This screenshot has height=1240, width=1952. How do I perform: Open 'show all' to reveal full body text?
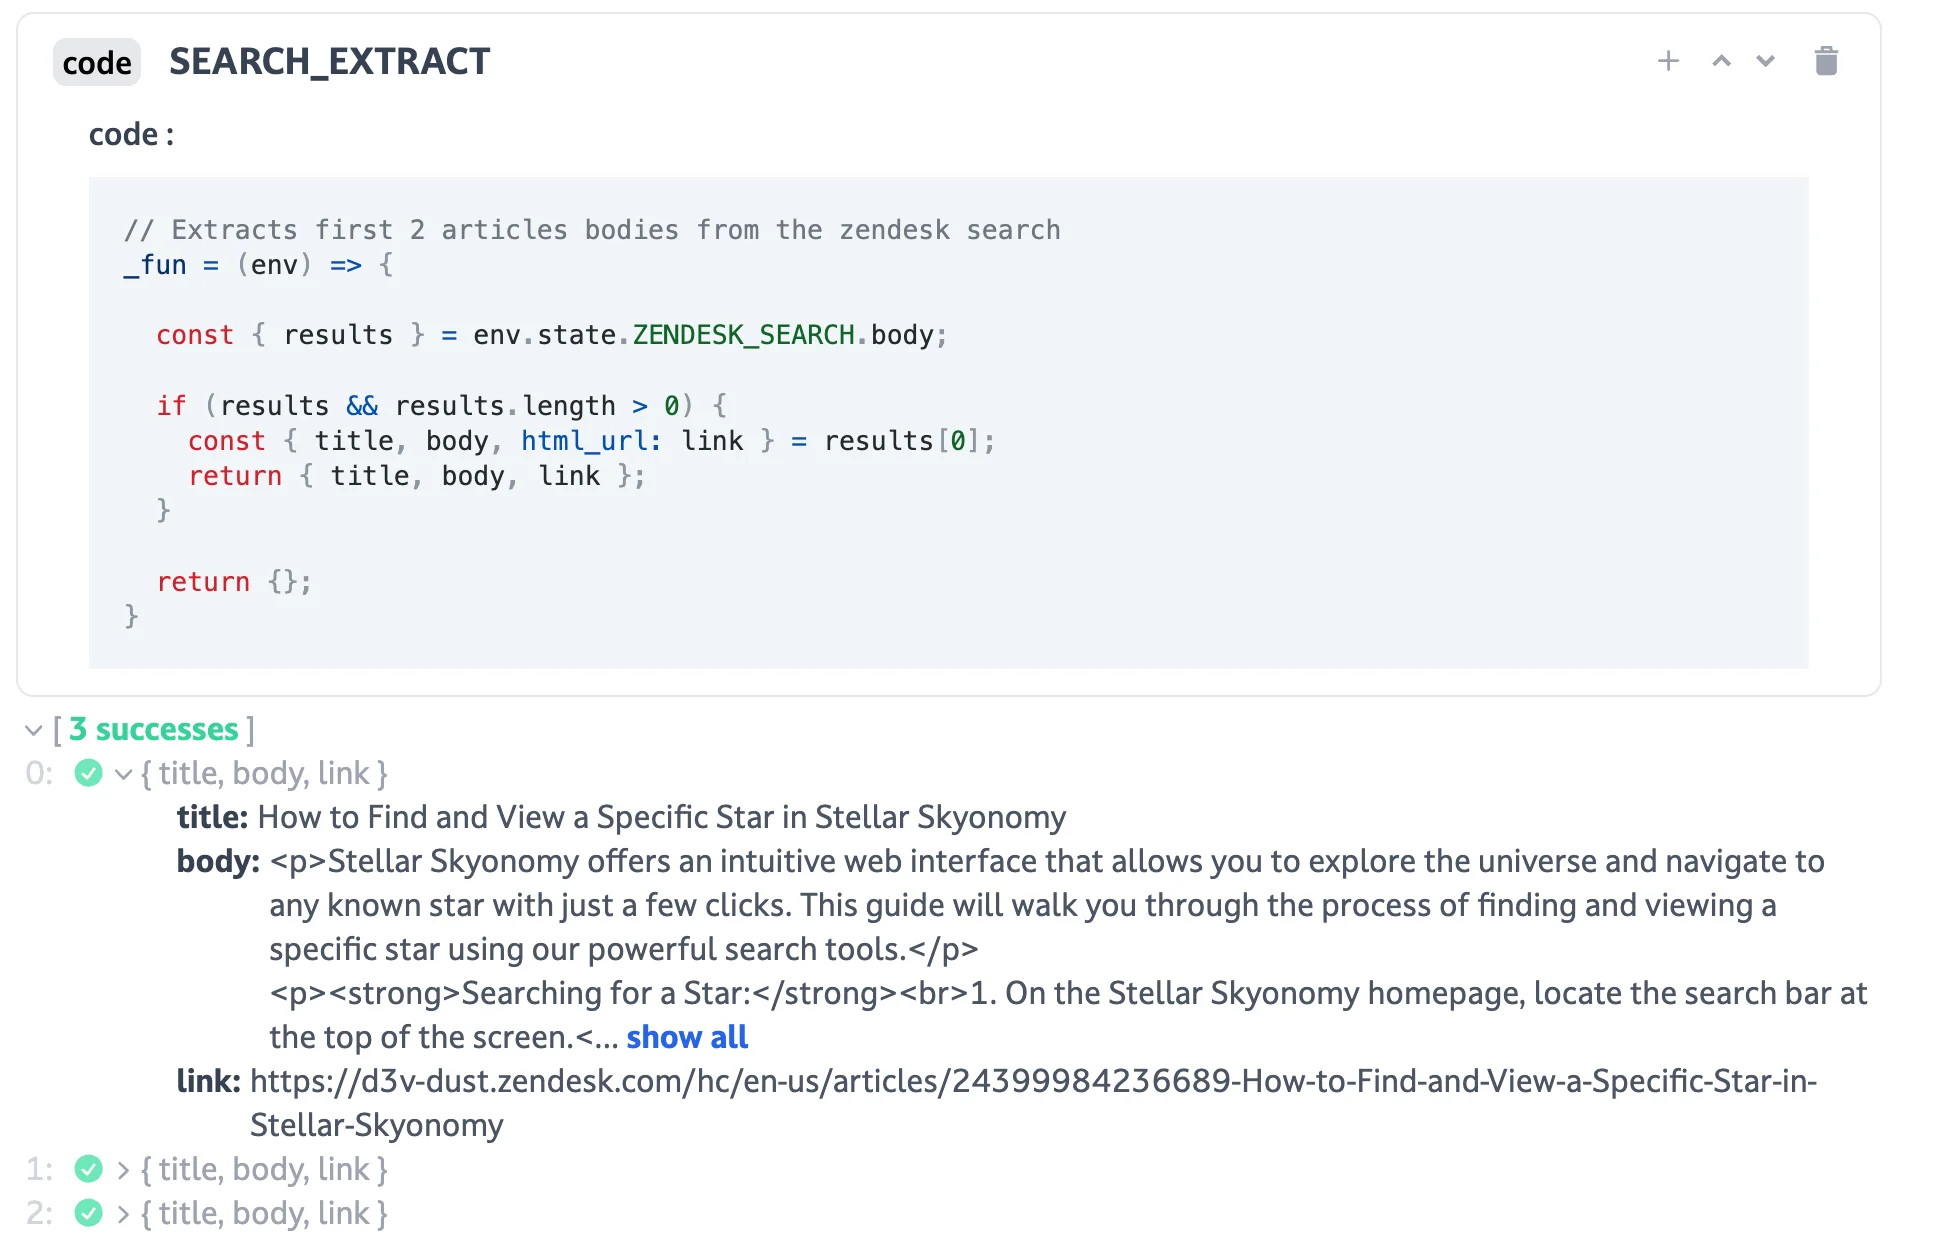(x=686, y=1037)
